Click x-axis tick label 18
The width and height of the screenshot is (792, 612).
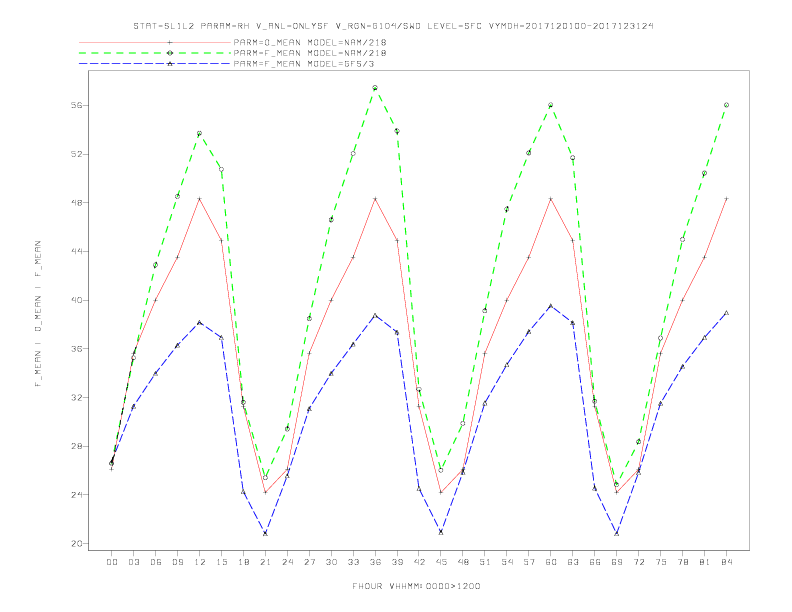243,562
